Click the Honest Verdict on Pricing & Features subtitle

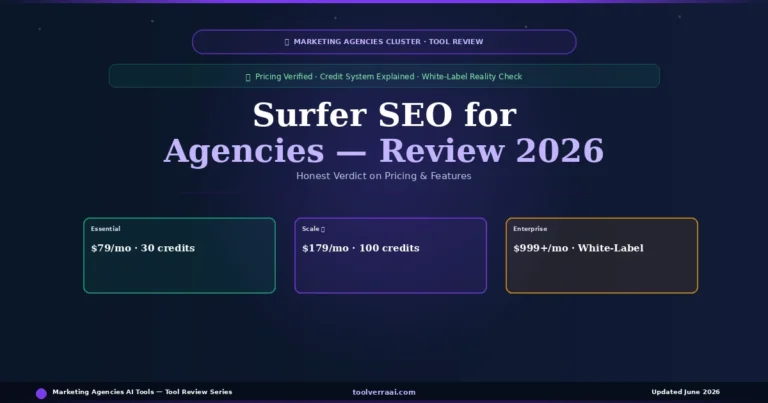(384, 176)
